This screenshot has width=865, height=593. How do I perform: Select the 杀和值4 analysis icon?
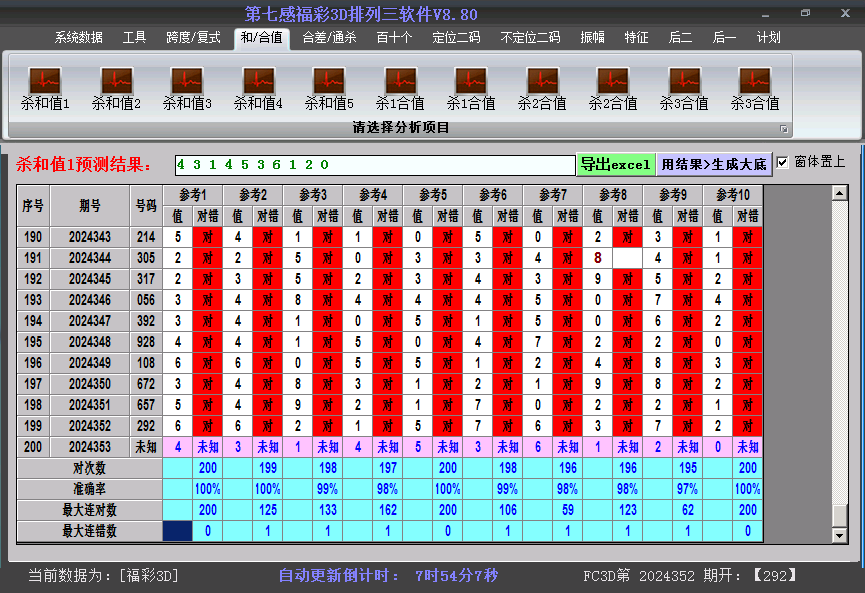pyautogui.click(x=258, y=89)
